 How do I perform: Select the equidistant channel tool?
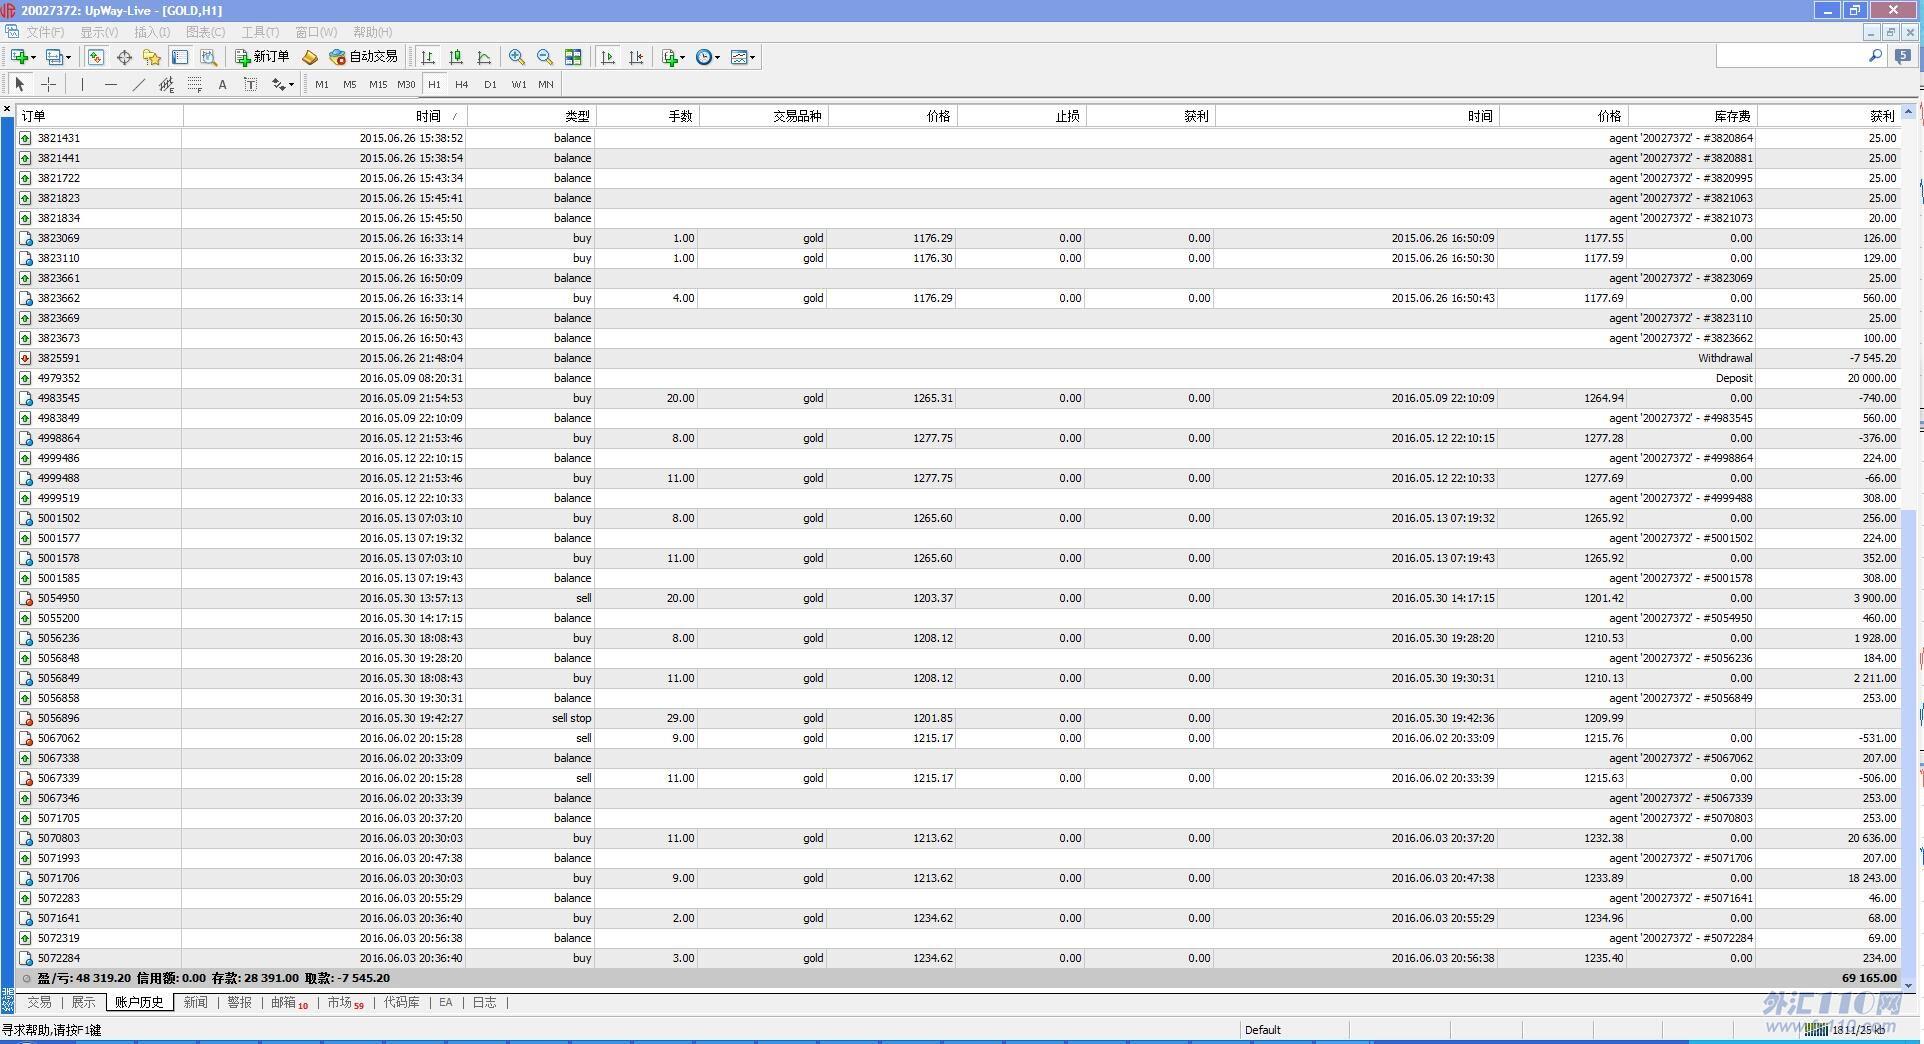point(167,84)
